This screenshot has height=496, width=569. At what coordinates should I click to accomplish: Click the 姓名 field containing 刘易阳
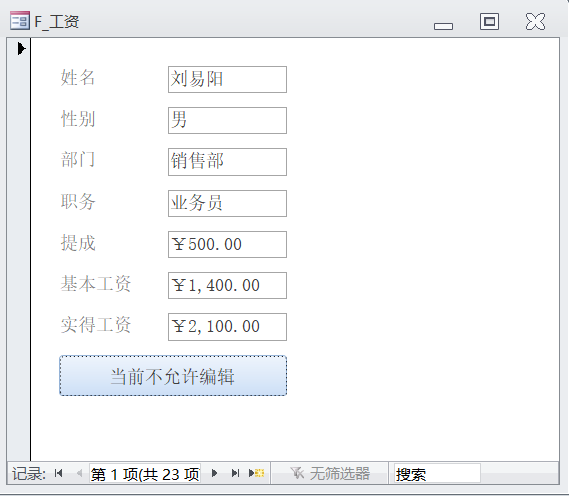pos(227,79)
